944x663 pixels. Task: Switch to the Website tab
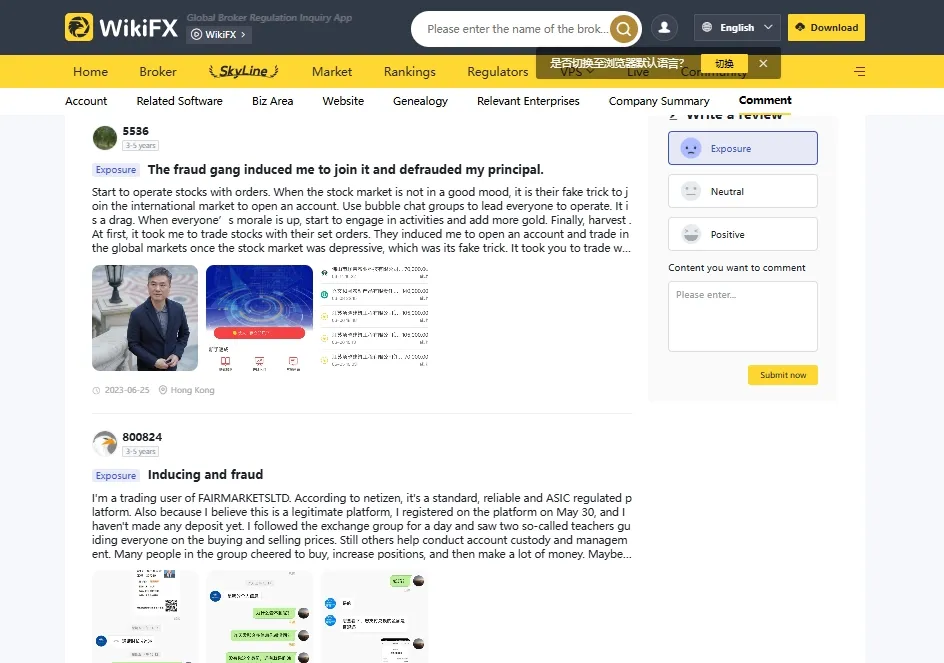point(343,101)
